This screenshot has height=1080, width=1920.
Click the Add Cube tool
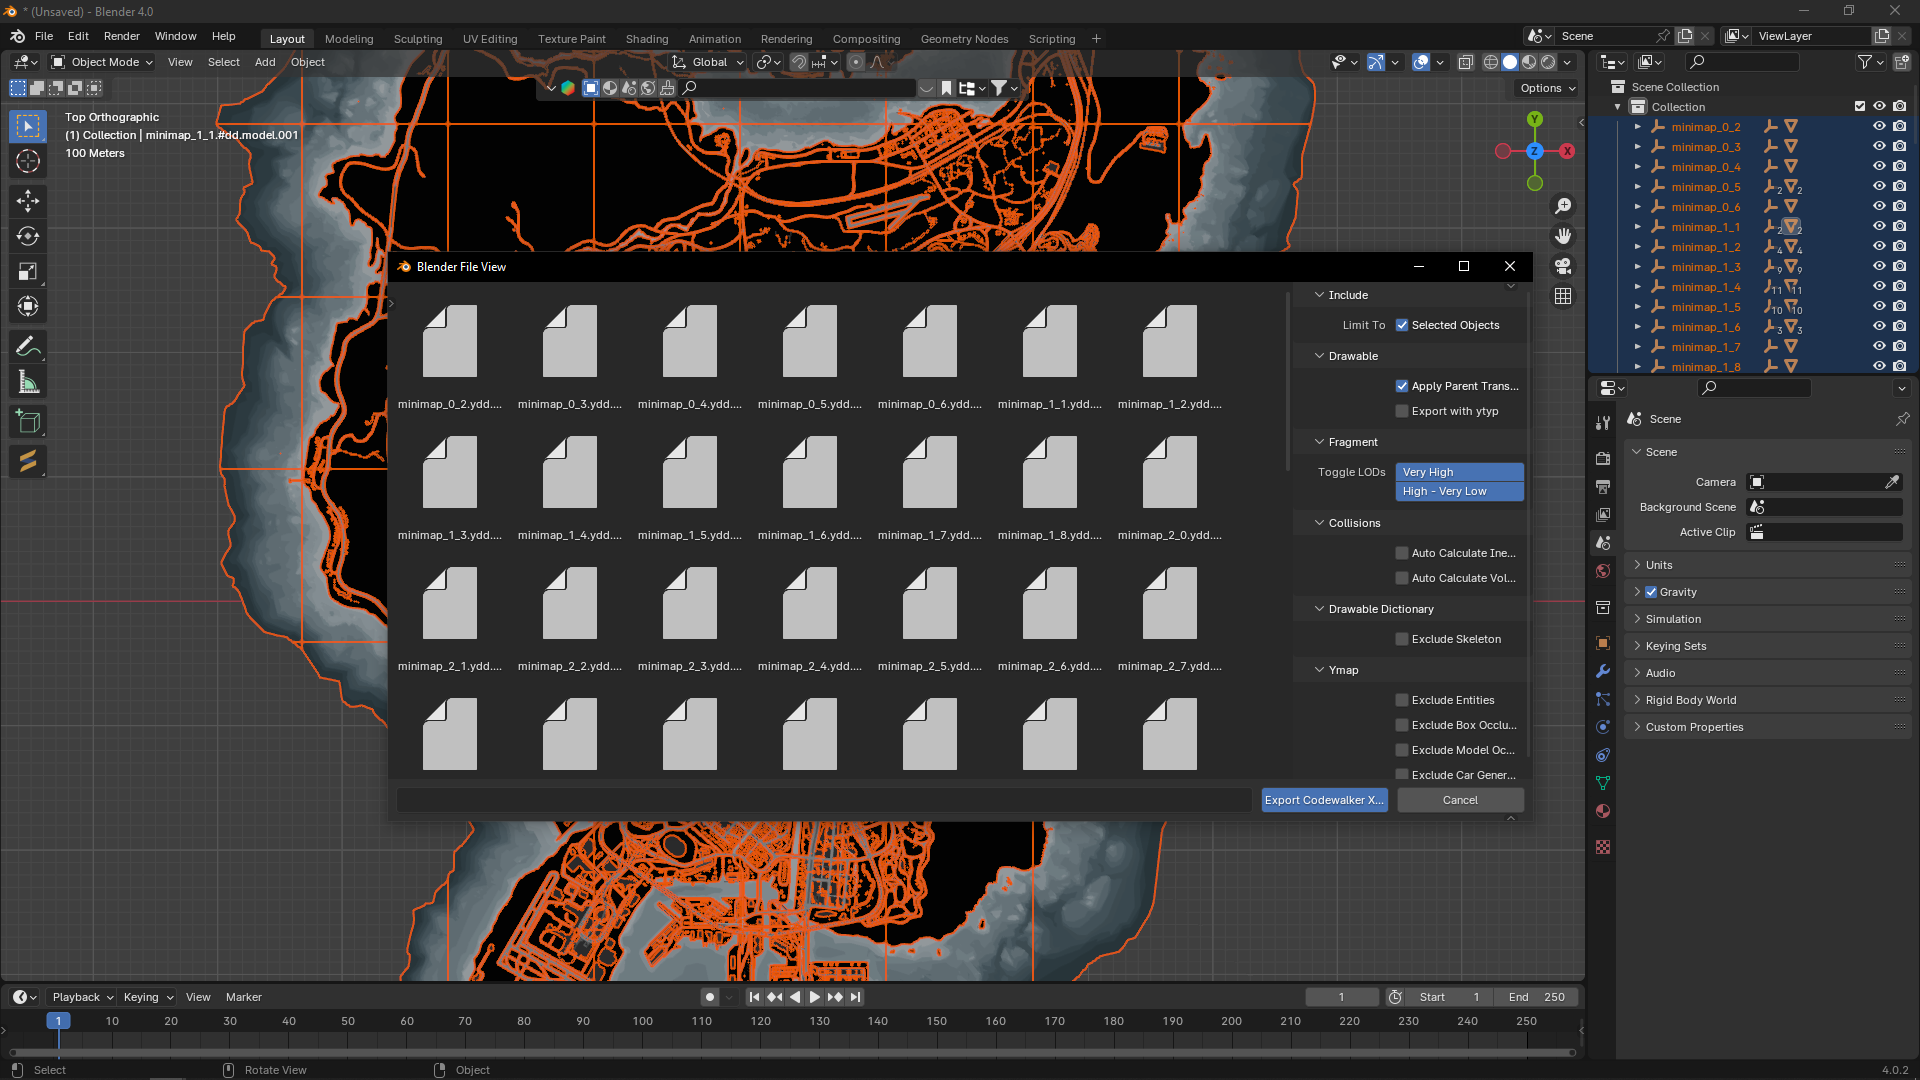click(28, 422)
